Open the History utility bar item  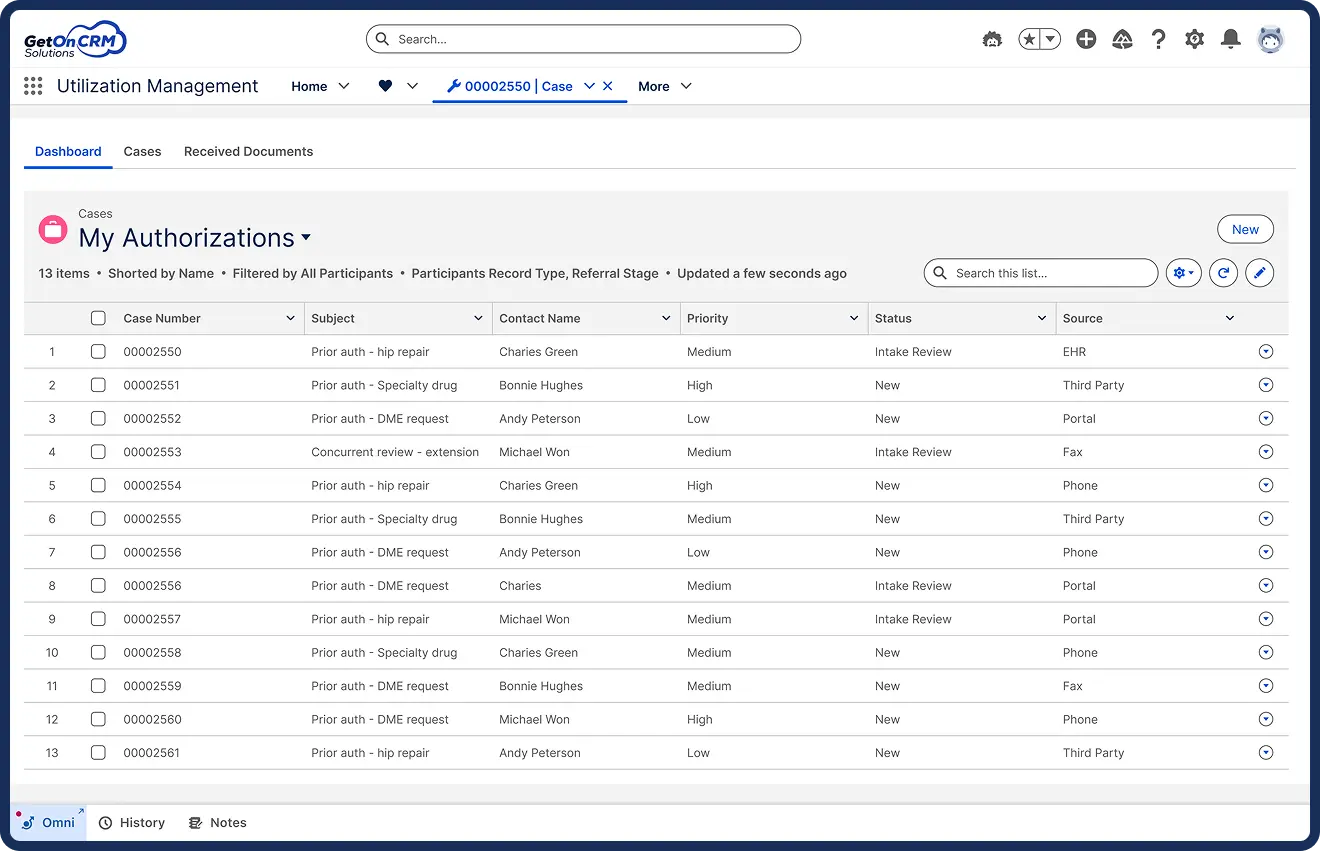coord(132,823)
